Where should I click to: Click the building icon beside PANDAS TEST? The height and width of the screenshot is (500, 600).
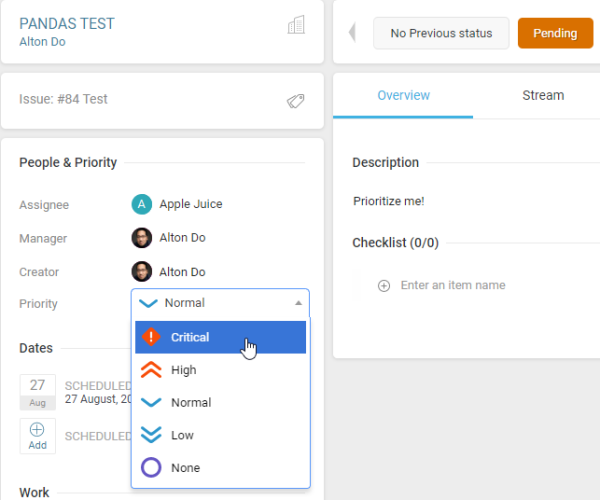coord(296,26)
